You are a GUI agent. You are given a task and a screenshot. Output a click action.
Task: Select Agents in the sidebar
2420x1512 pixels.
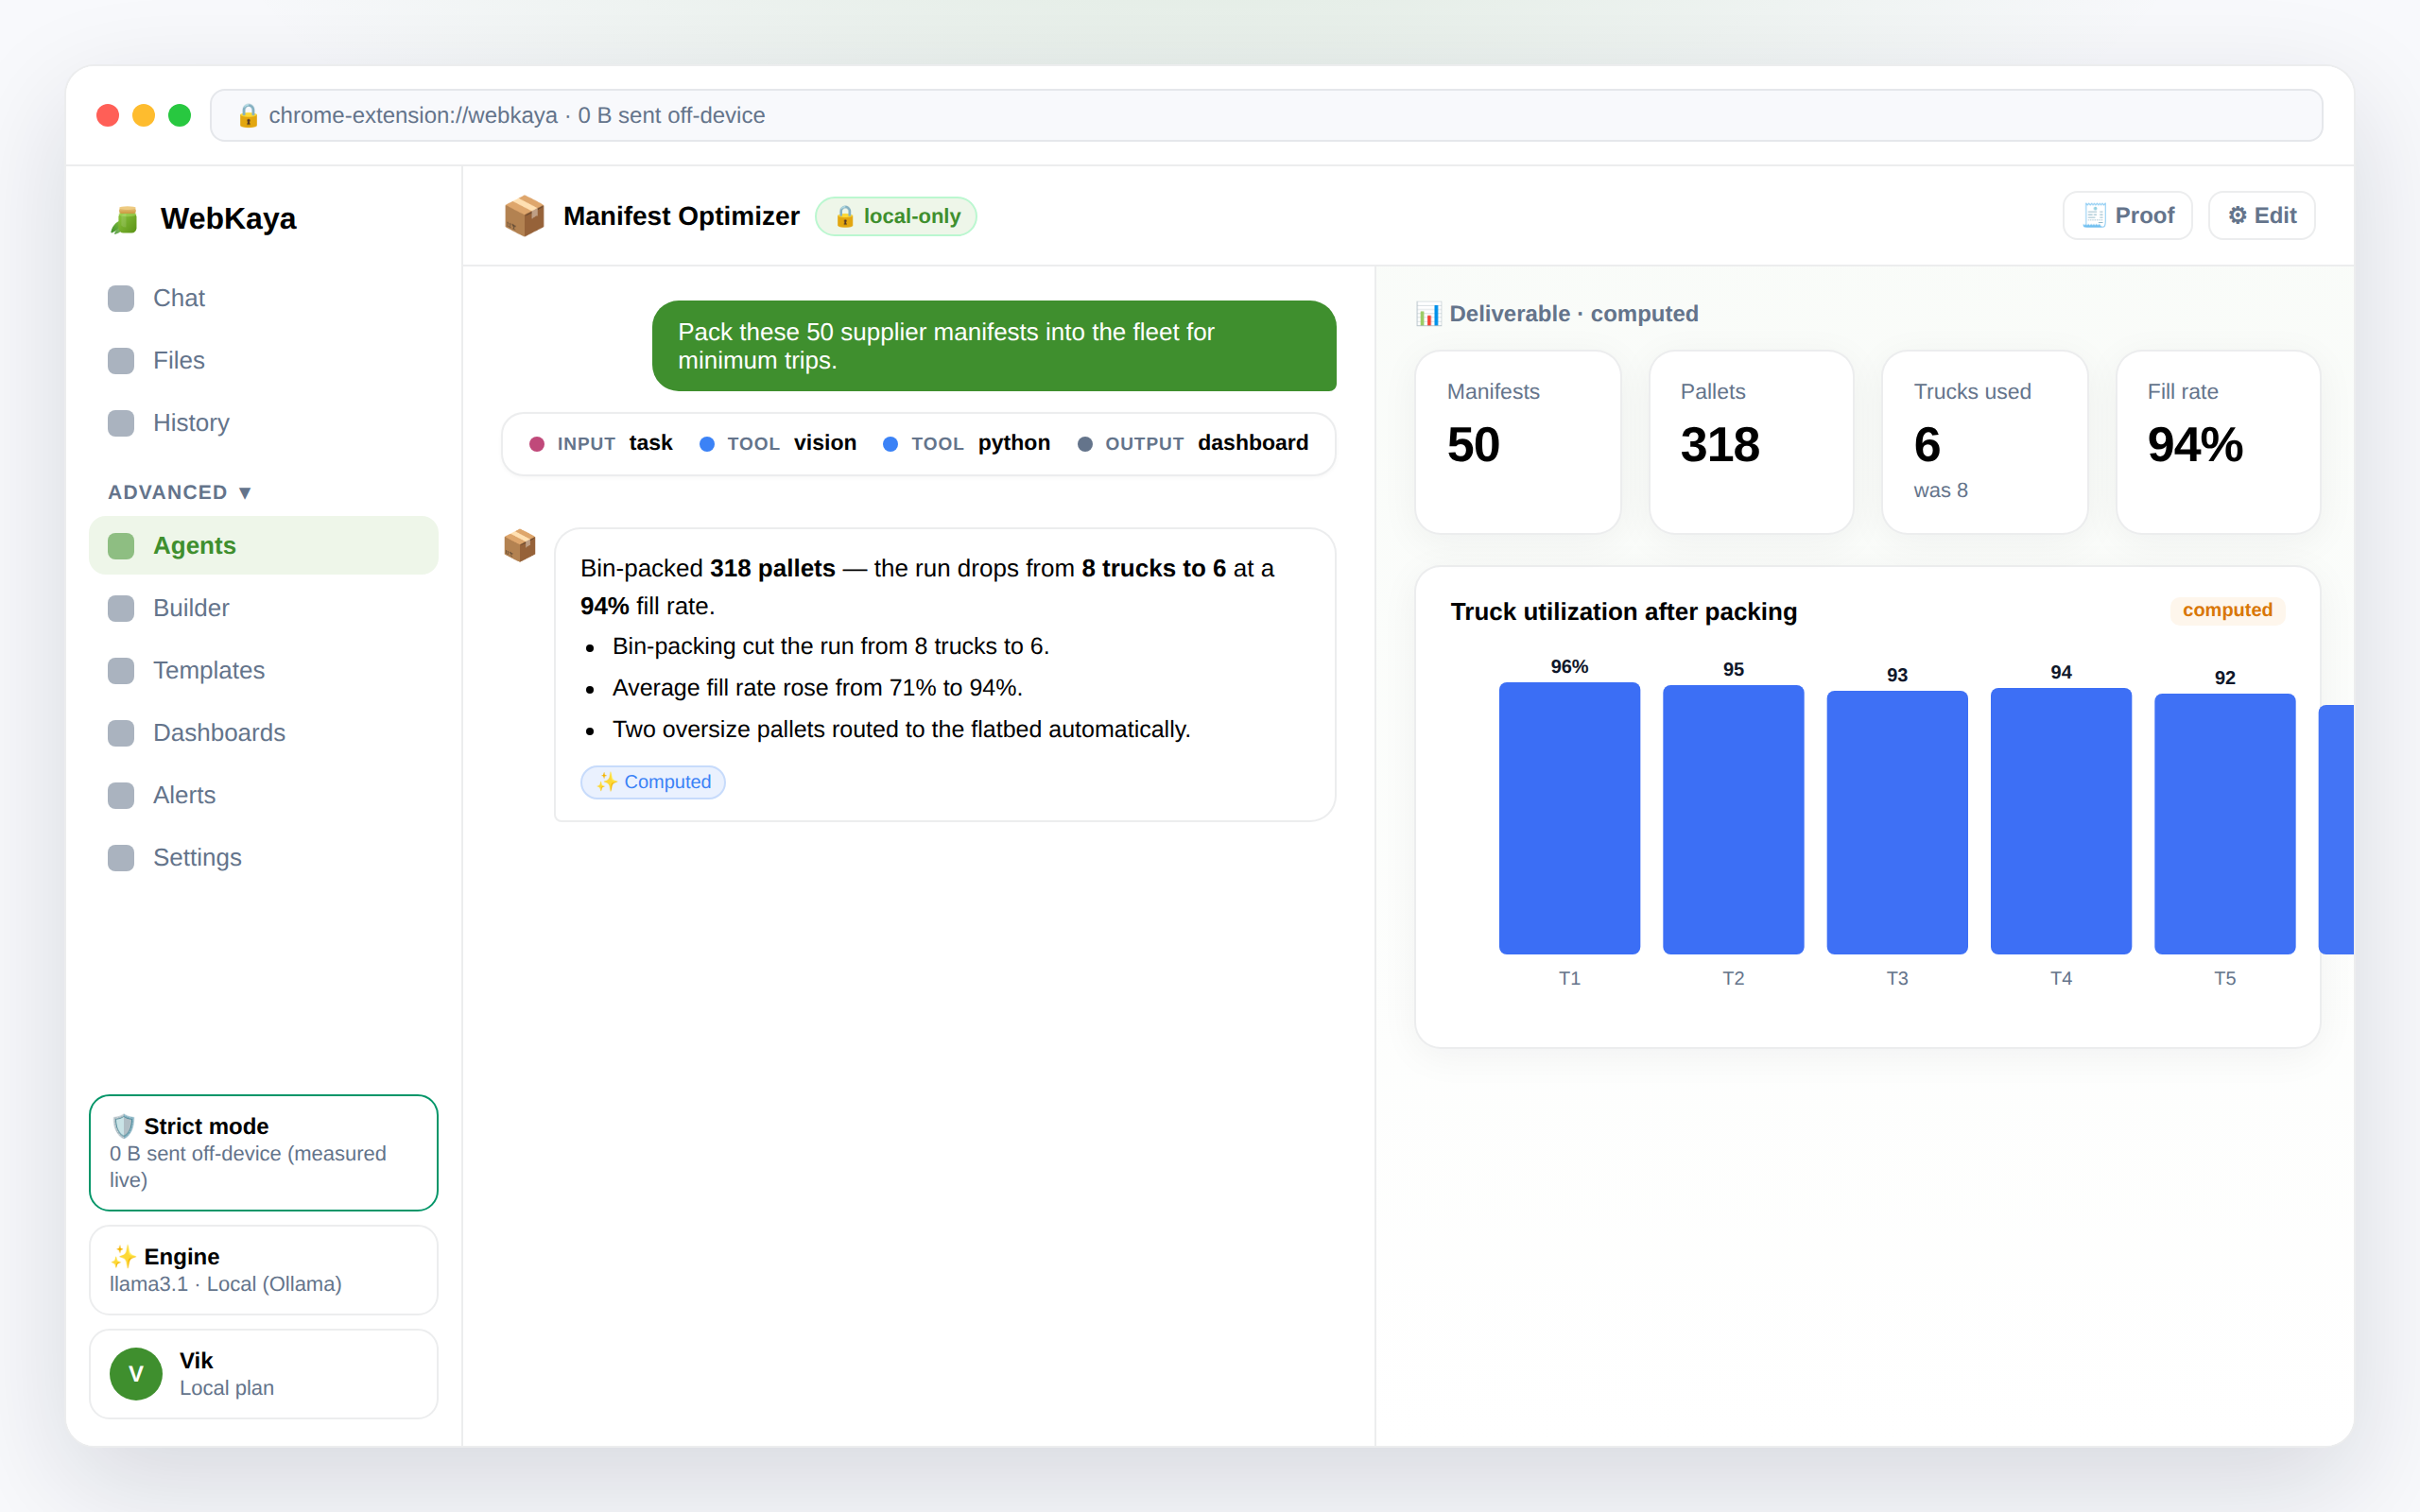264,546
